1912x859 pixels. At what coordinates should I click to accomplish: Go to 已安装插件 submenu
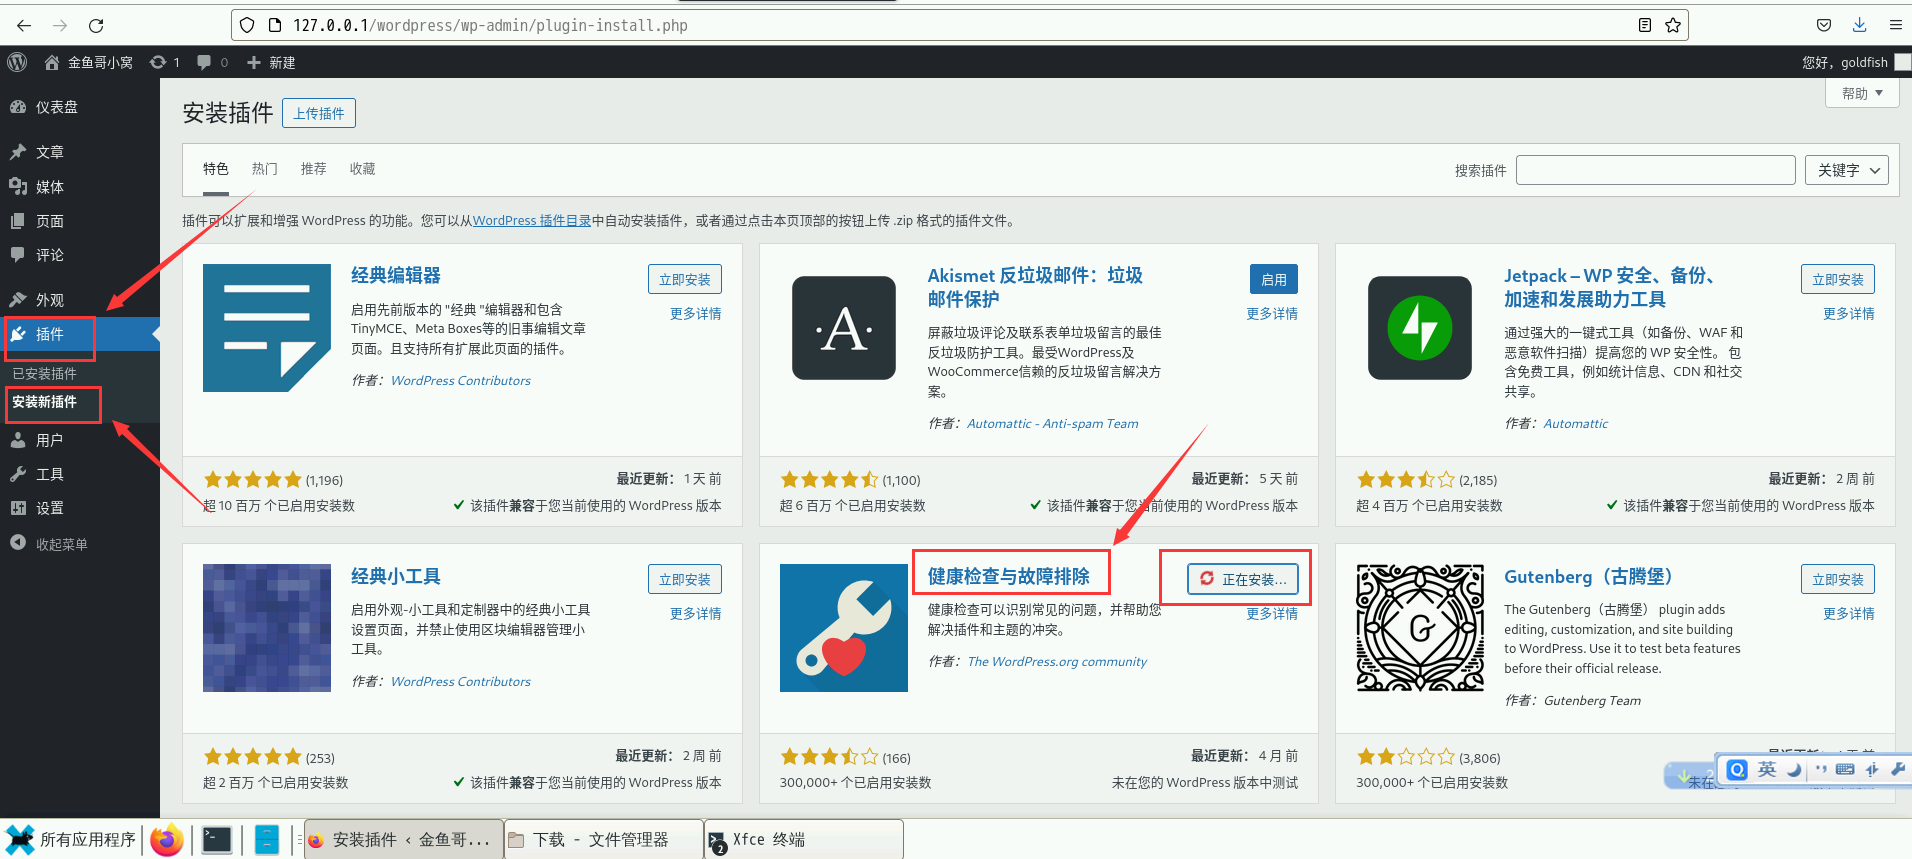click(x=44, y=374)
